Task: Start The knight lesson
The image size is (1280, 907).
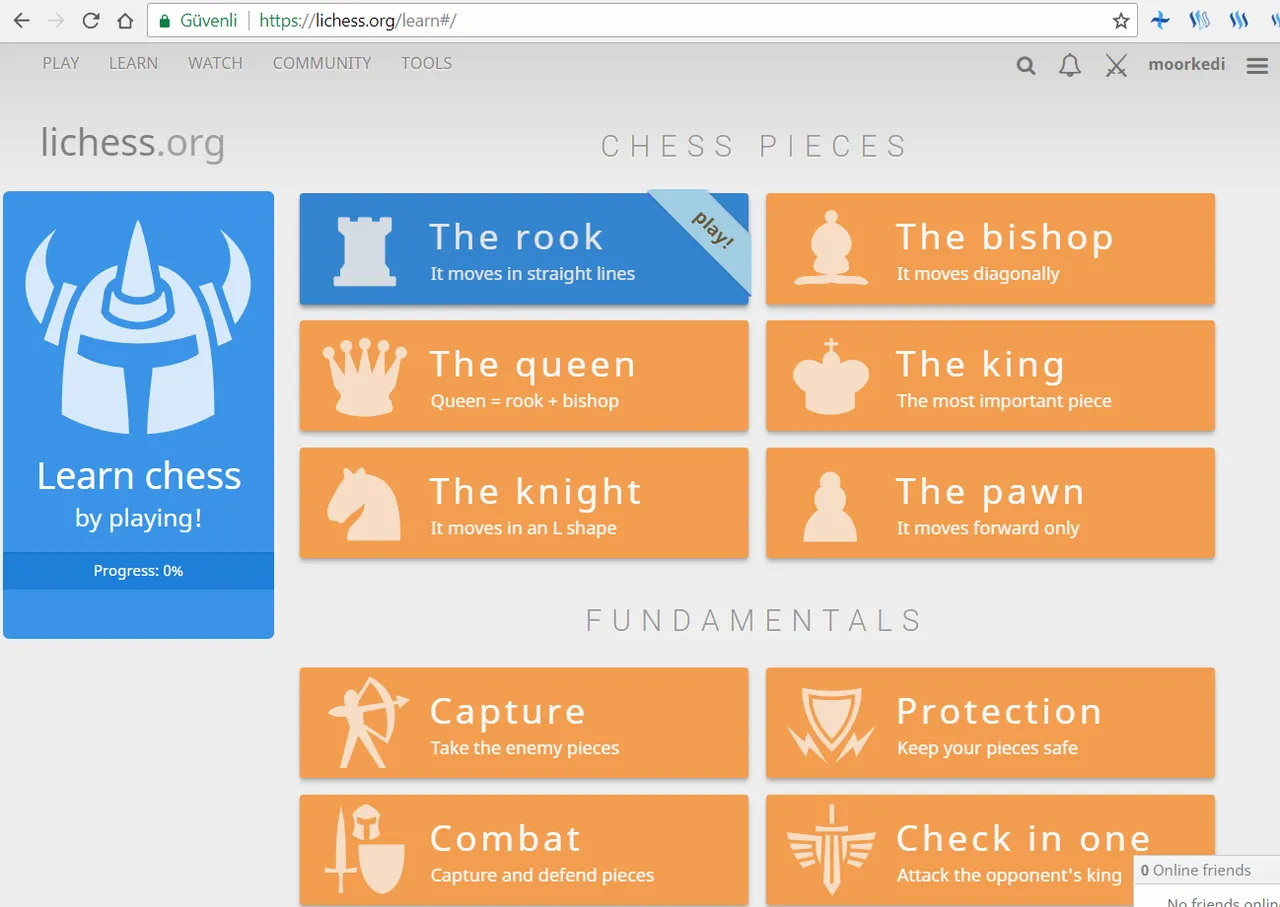Action: click(524, 503)
